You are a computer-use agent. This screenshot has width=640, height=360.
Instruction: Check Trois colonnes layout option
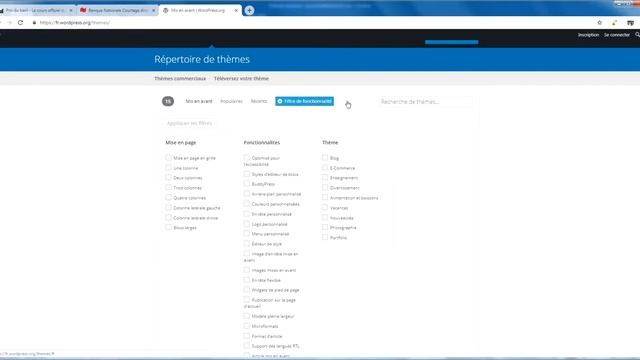(x=168, y=188)
